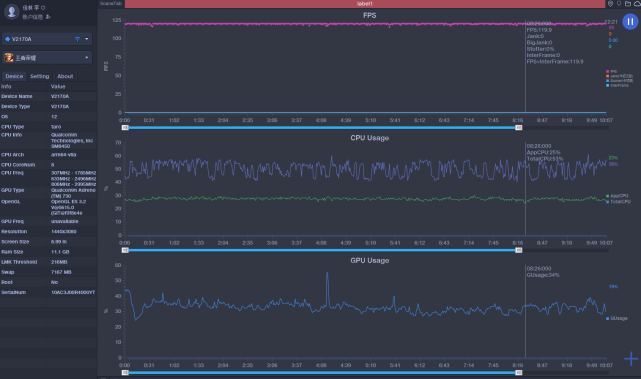The width and height of the screenshot is (641, 379).
Task: Toggle the GUsage series in the GPU legend
Action: 616,318
